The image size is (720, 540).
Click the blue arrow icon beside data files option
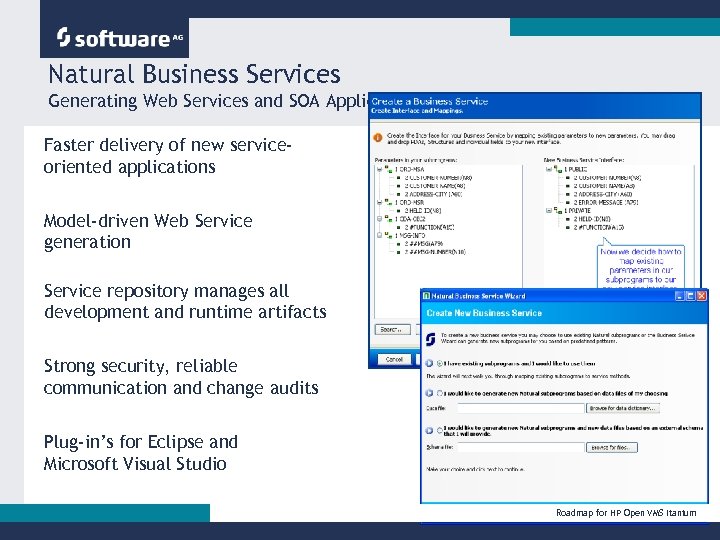click(429, 394)
